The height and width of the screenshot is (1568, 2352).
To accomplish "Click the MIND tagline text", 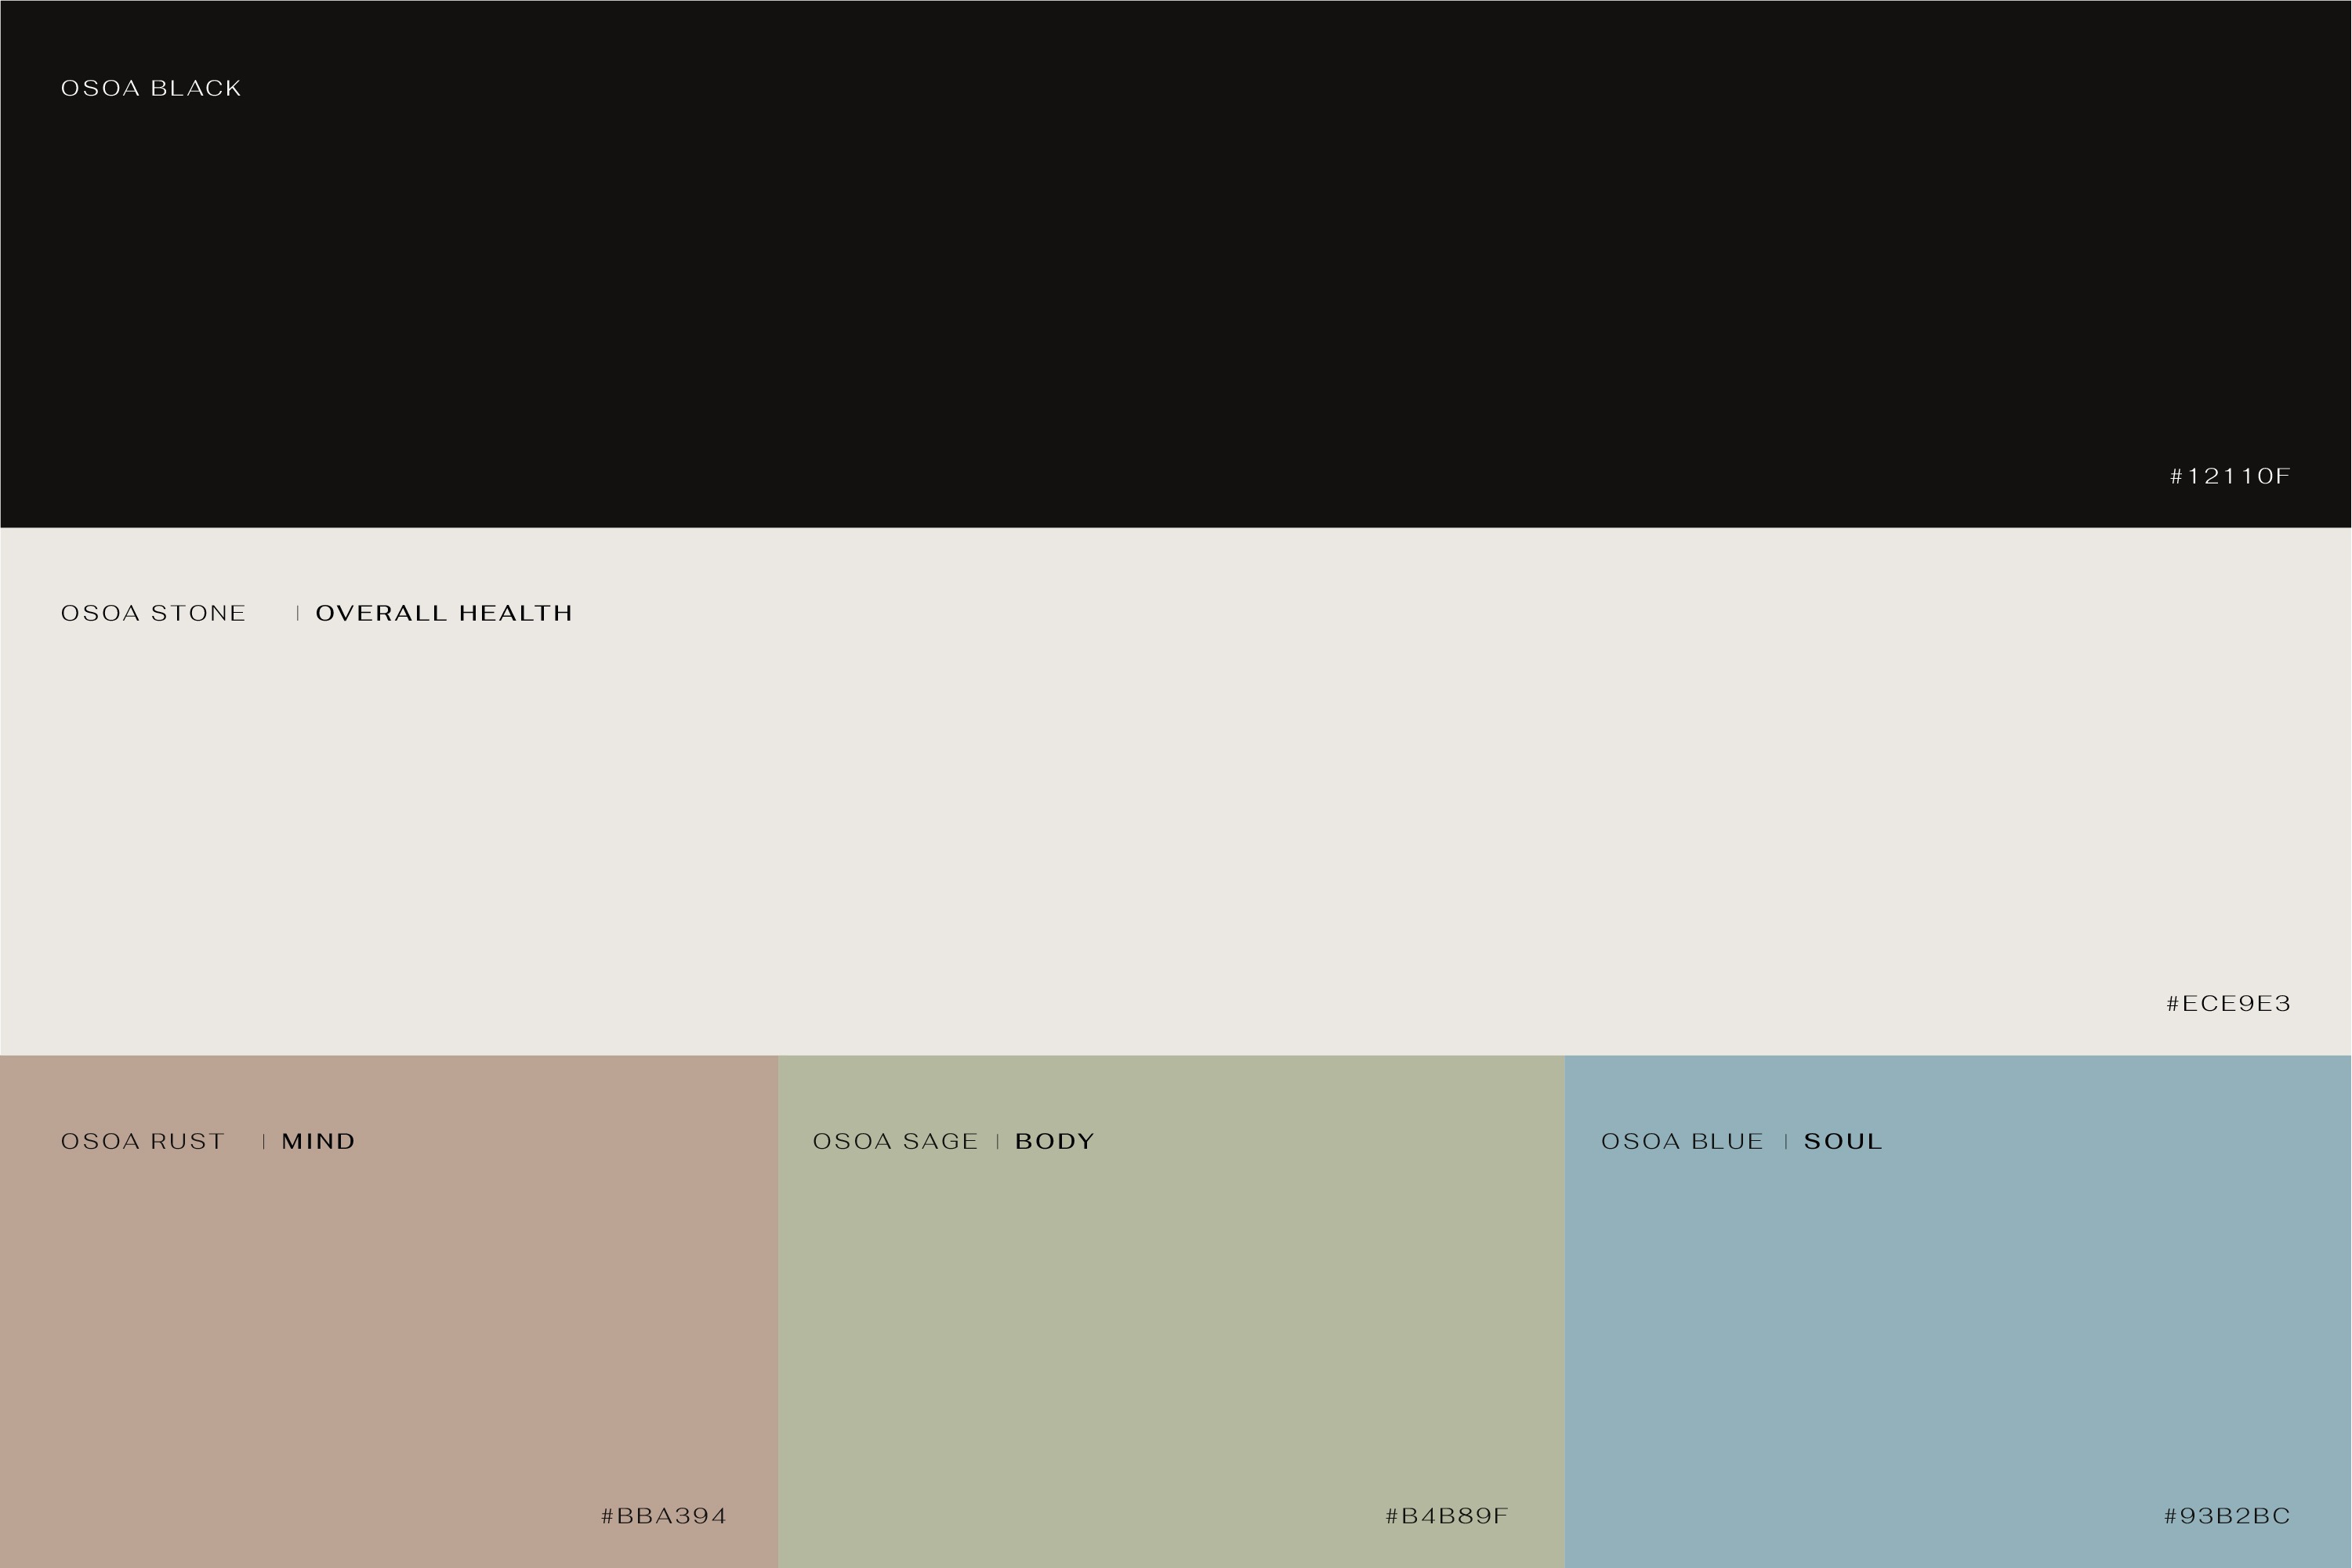I will point(318,1140).
